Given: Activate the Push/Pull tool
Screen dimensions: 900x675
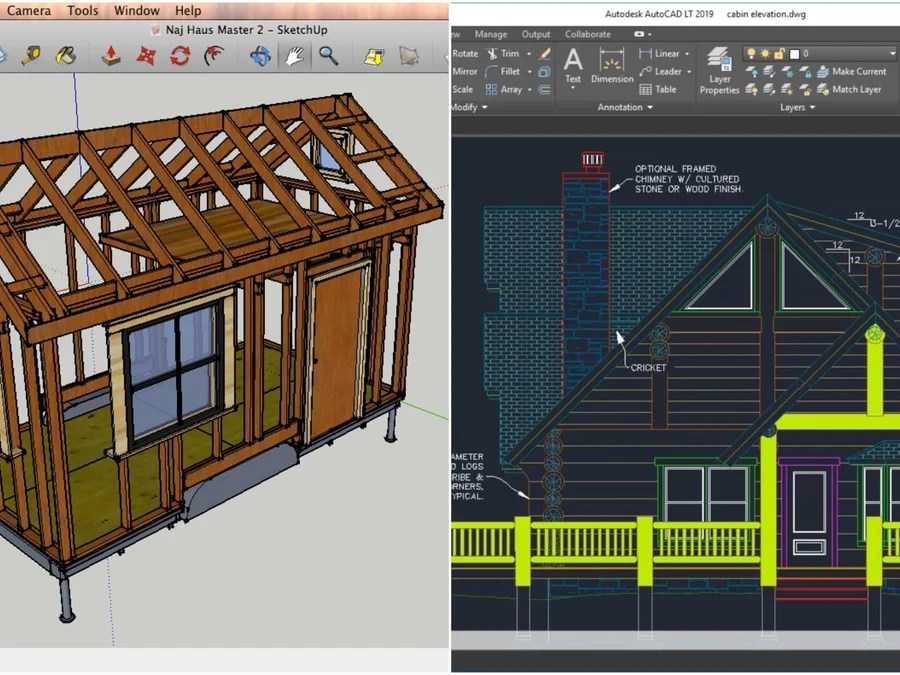Looking at the screenshot, I should click(112, 55).
